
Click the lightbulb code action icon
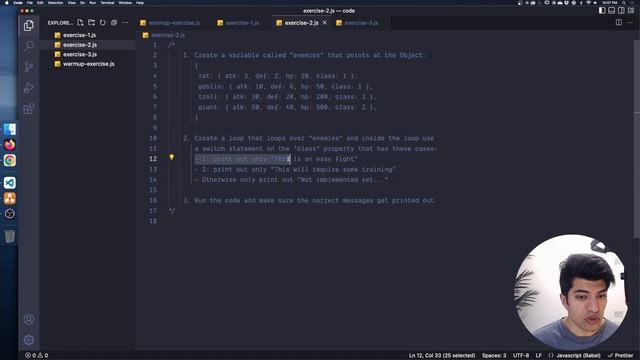[171, 157]
